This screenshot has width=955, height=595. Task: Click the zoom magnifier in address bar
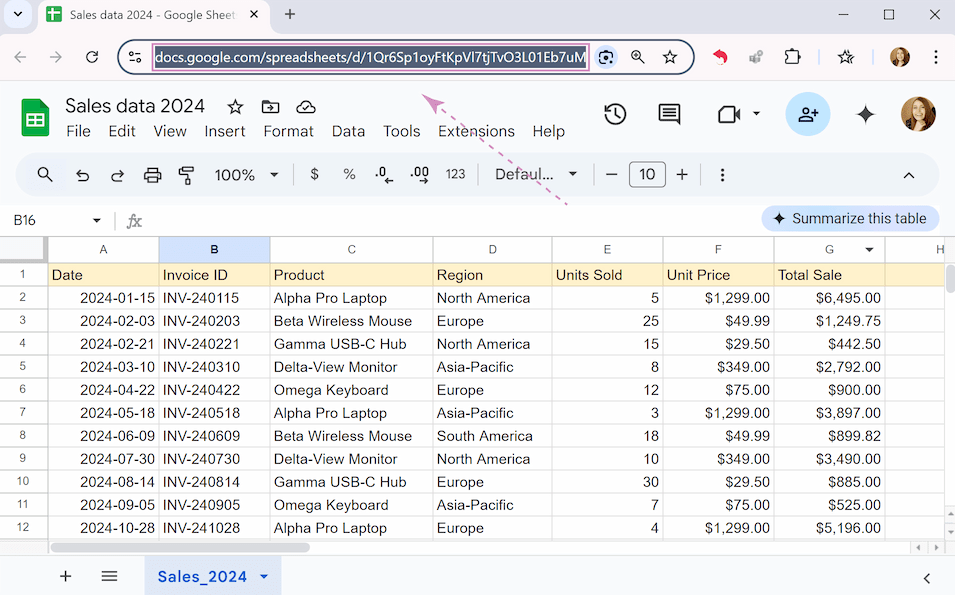tap(638, 57)
